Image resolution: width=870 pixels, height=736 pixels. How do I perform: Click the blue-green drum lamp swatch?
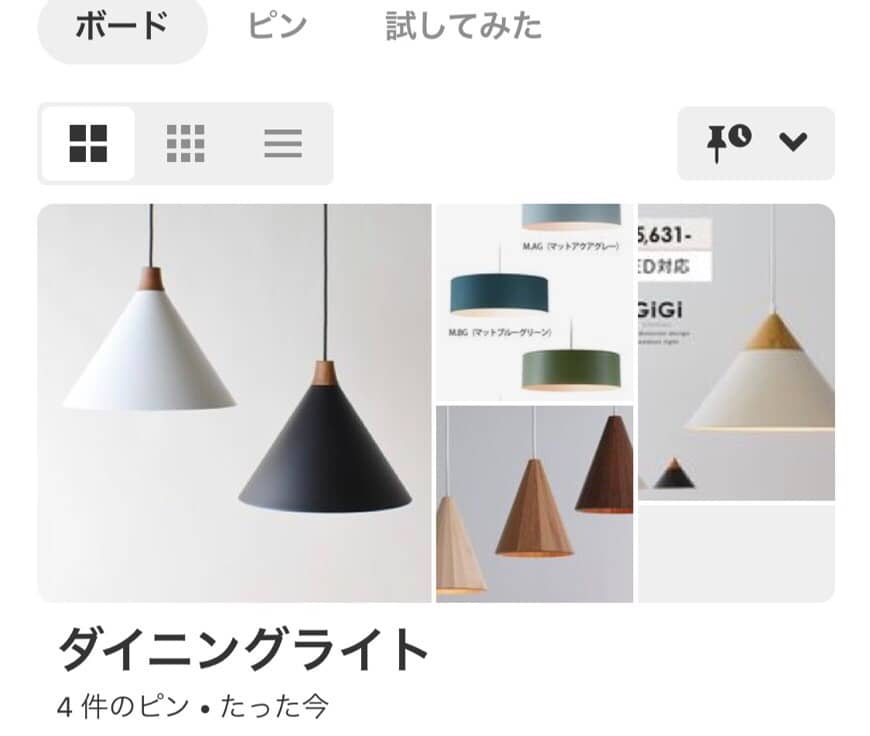499,293
